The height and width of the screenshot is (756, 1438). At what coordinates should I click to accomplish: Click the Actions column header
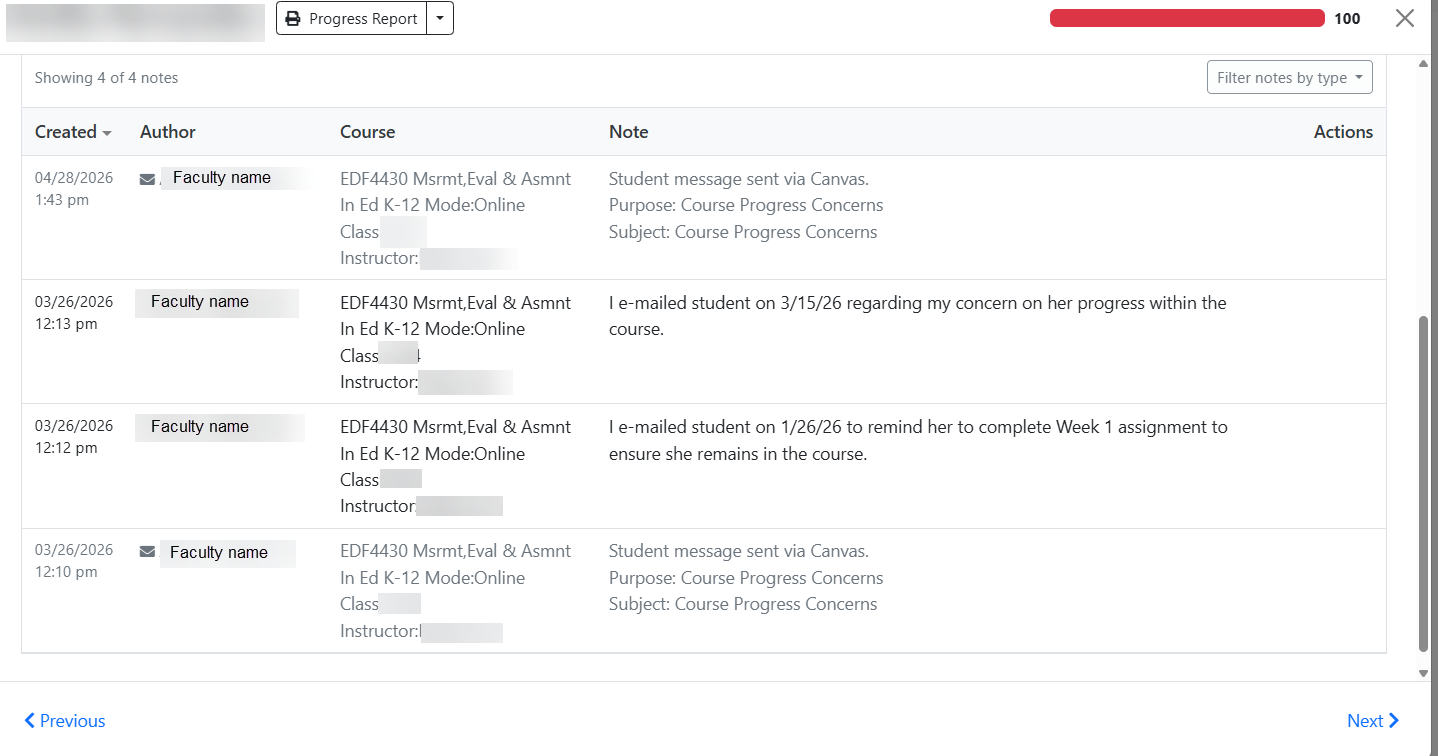[1343, 132]
